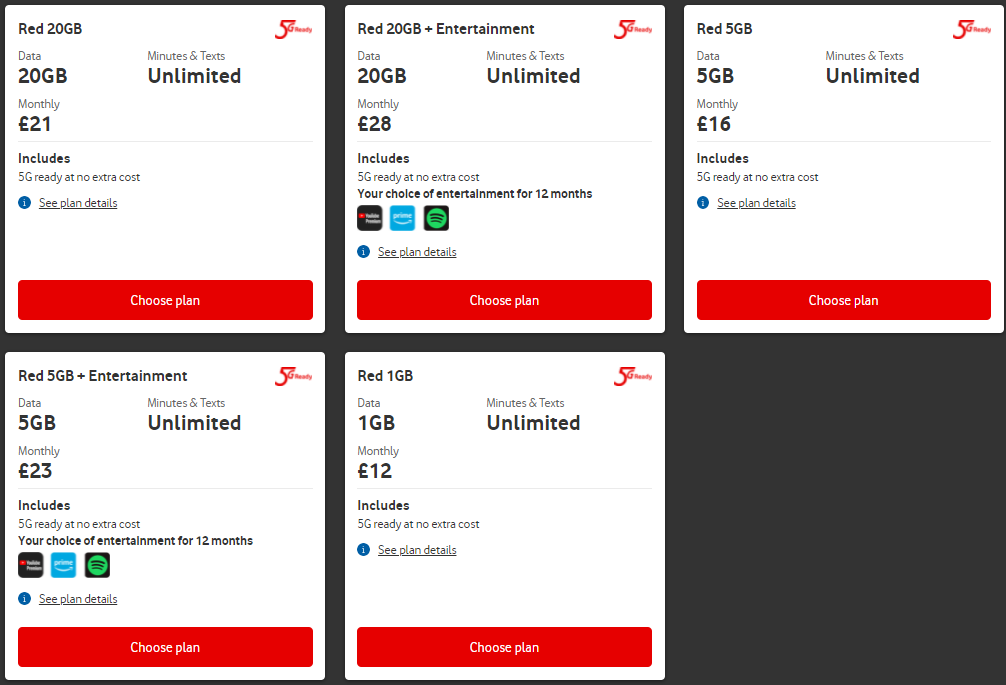Choose the Red 5GB plan
Screen dimensions: 1006x685
click(x=843, y=300)
